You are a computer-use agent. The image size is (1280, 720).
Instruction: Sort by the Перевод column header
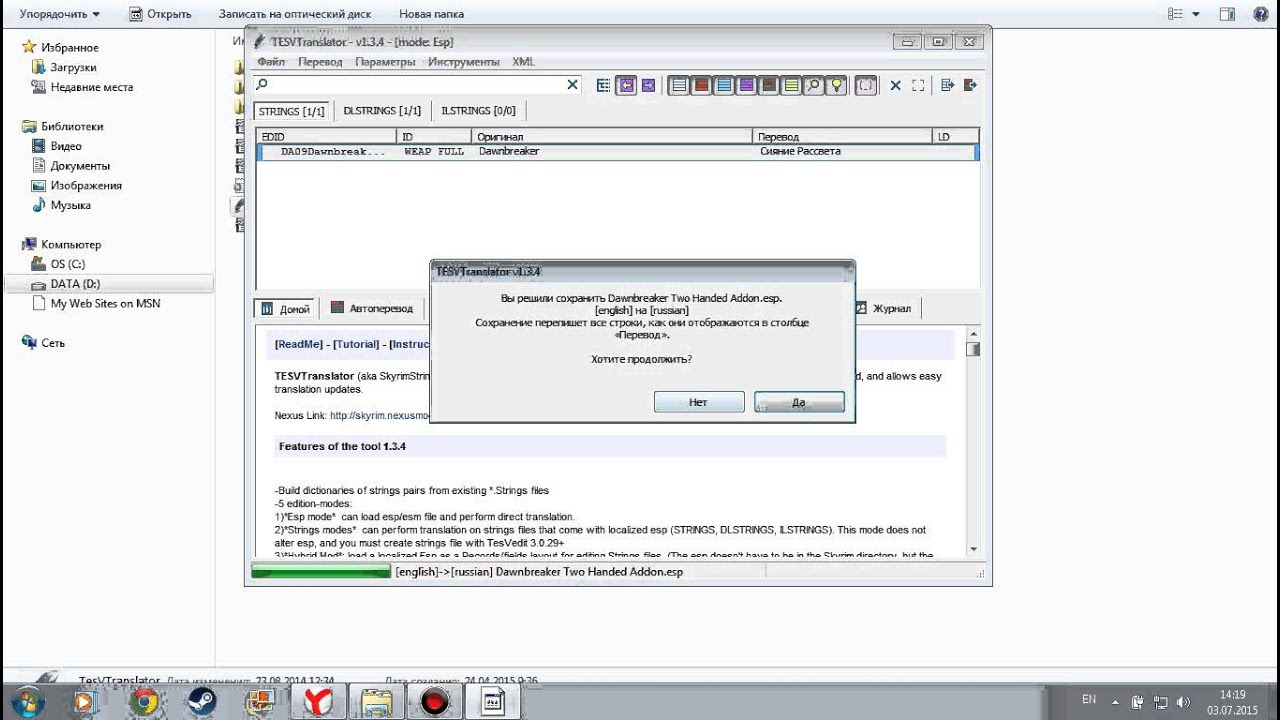pos(842,136)
